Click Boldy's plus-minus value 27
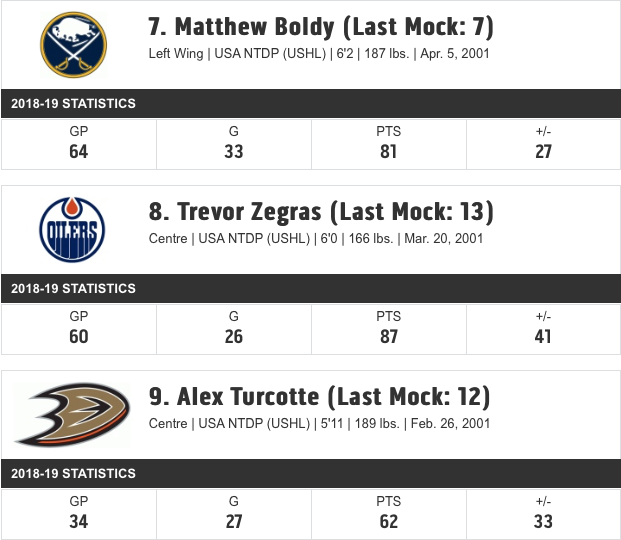 [x=543, y=152]
